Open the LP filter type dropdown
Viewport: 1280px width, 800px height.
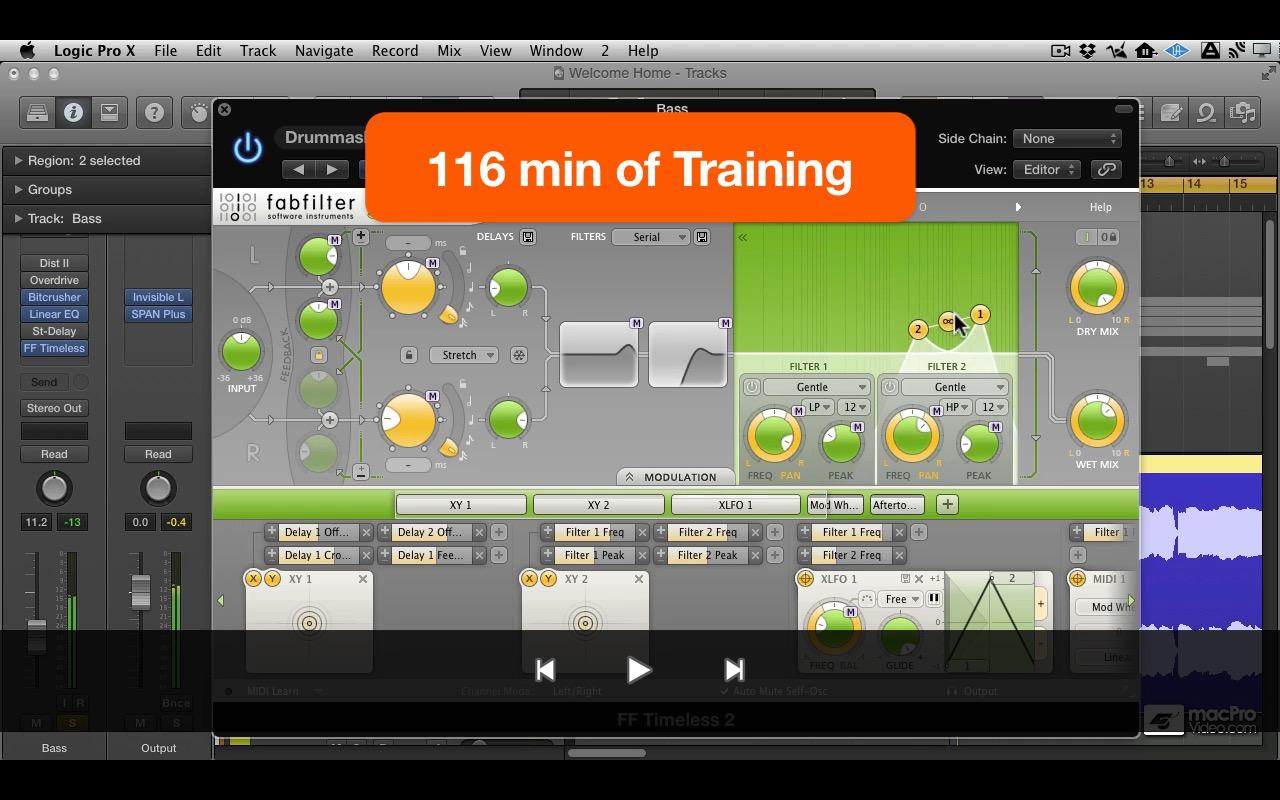pyautogui.click(x=820, y=407)
